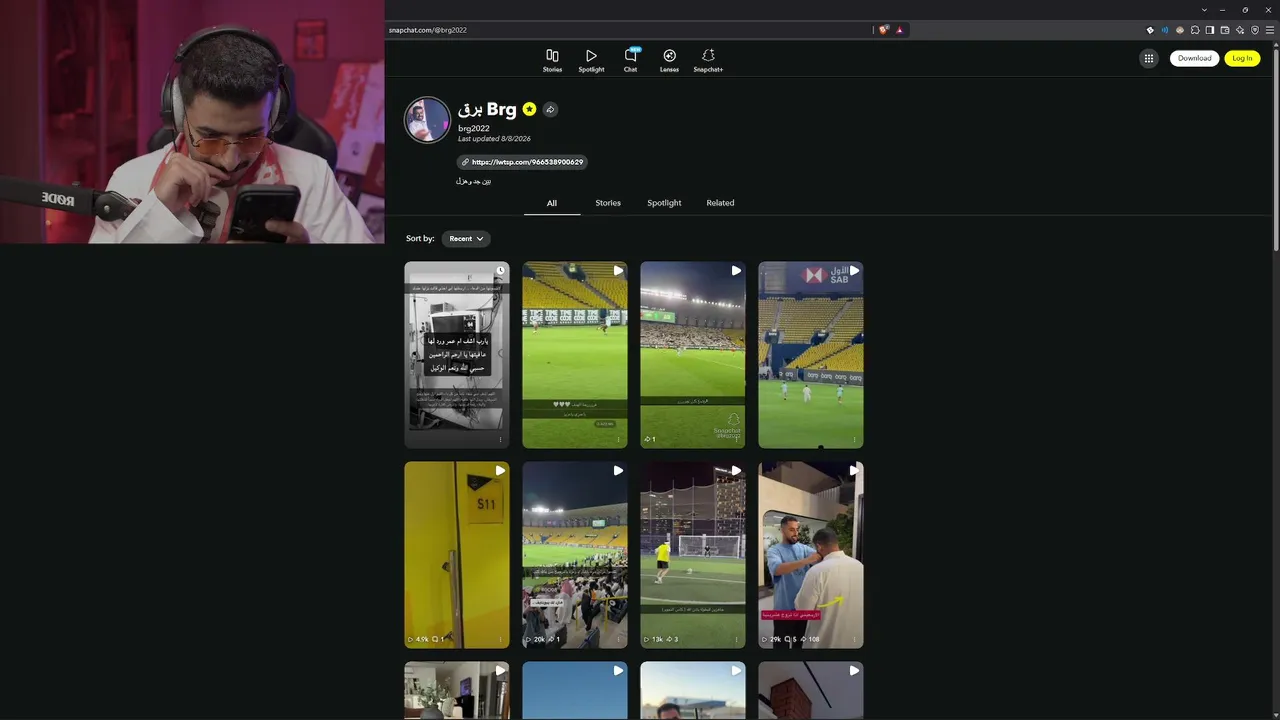Click the yellow Log In button
Screen dimensions: 1280x720
click(x=1242, y=58)
